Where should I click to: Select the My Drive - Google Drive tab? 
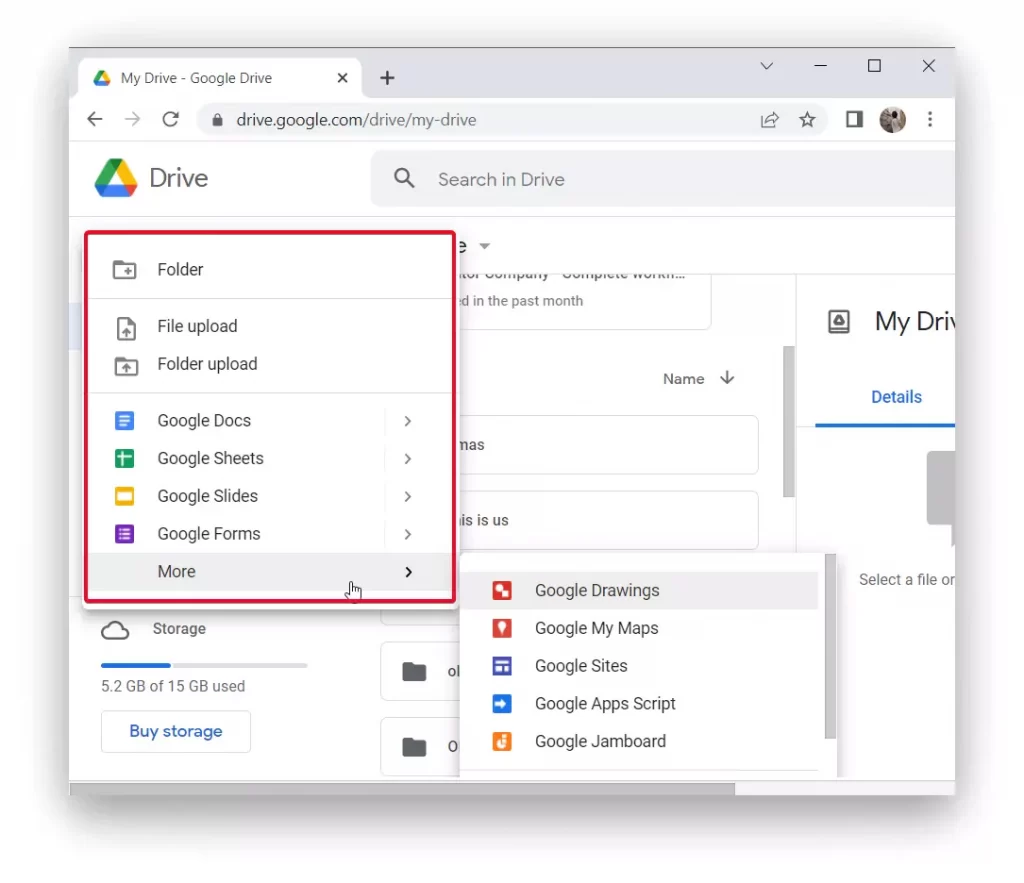[x=220, y=78]
